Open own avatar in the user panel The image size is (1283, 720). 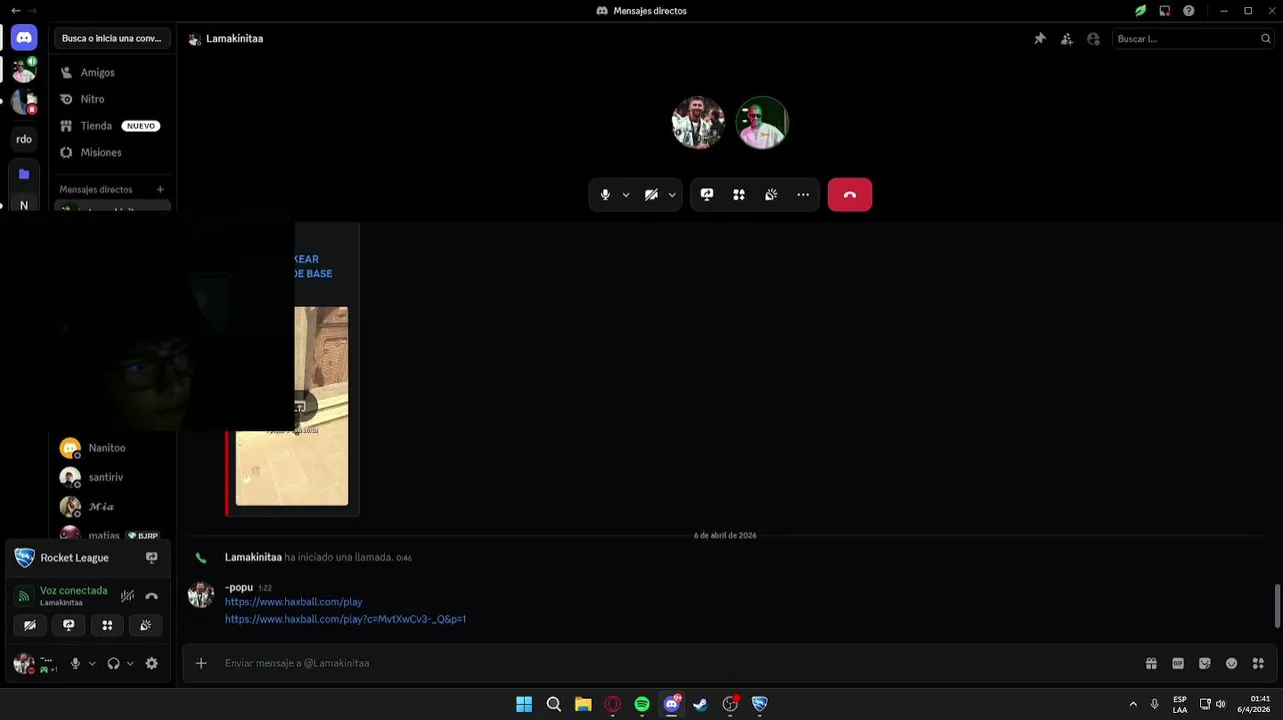point(23,664)
